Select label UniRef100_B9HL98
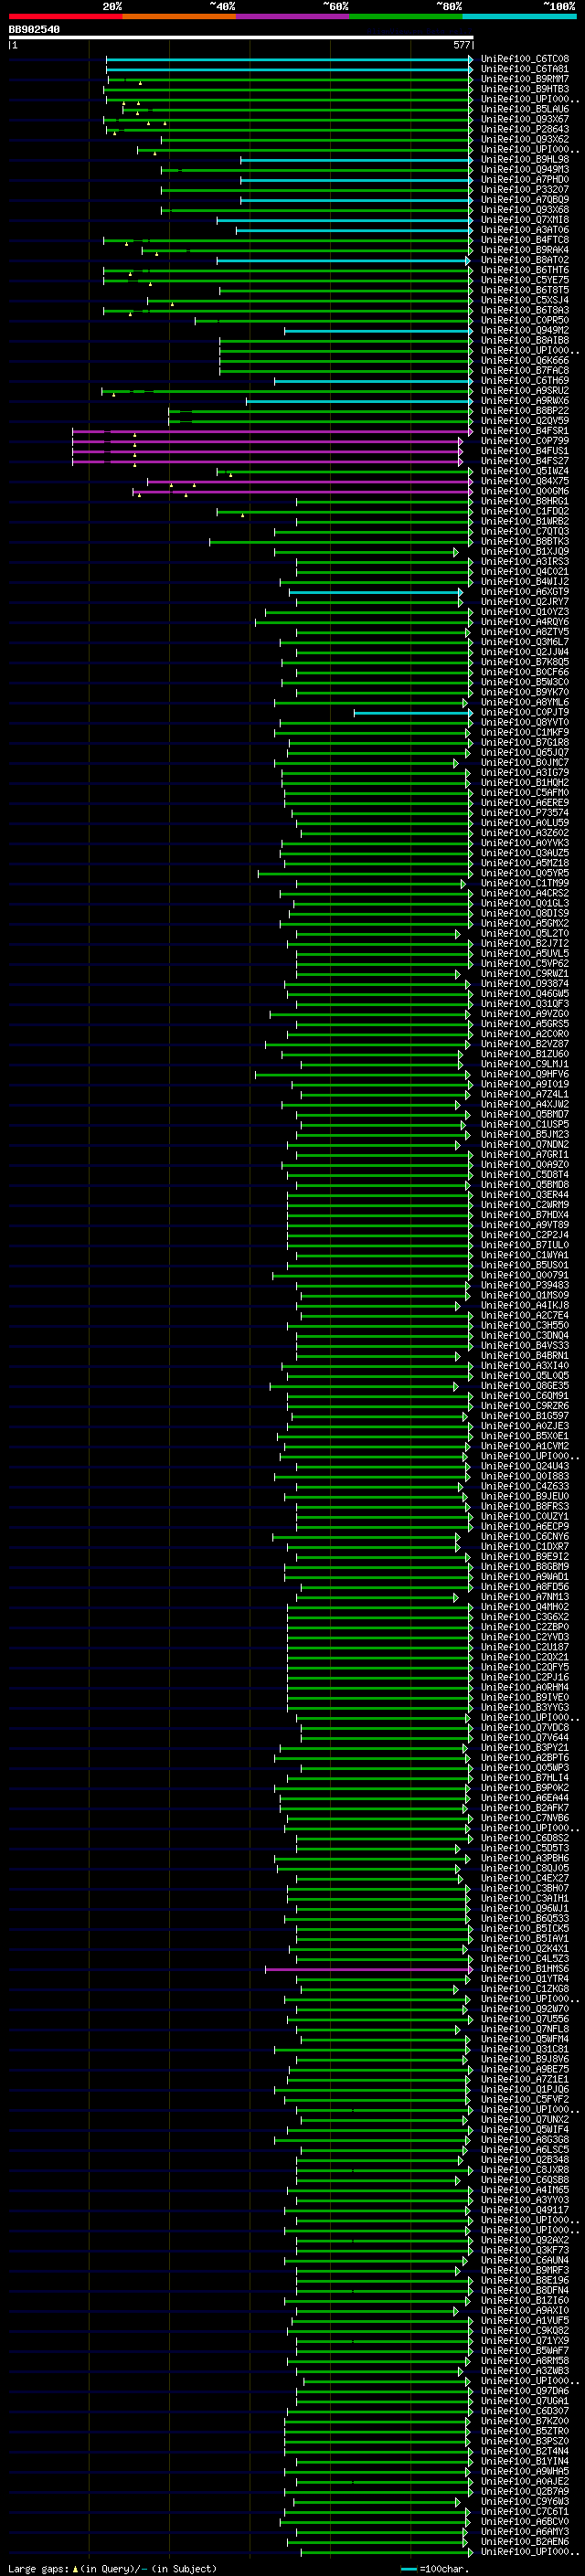Screen dimensions: 585x2576 [x=525, y=159]
